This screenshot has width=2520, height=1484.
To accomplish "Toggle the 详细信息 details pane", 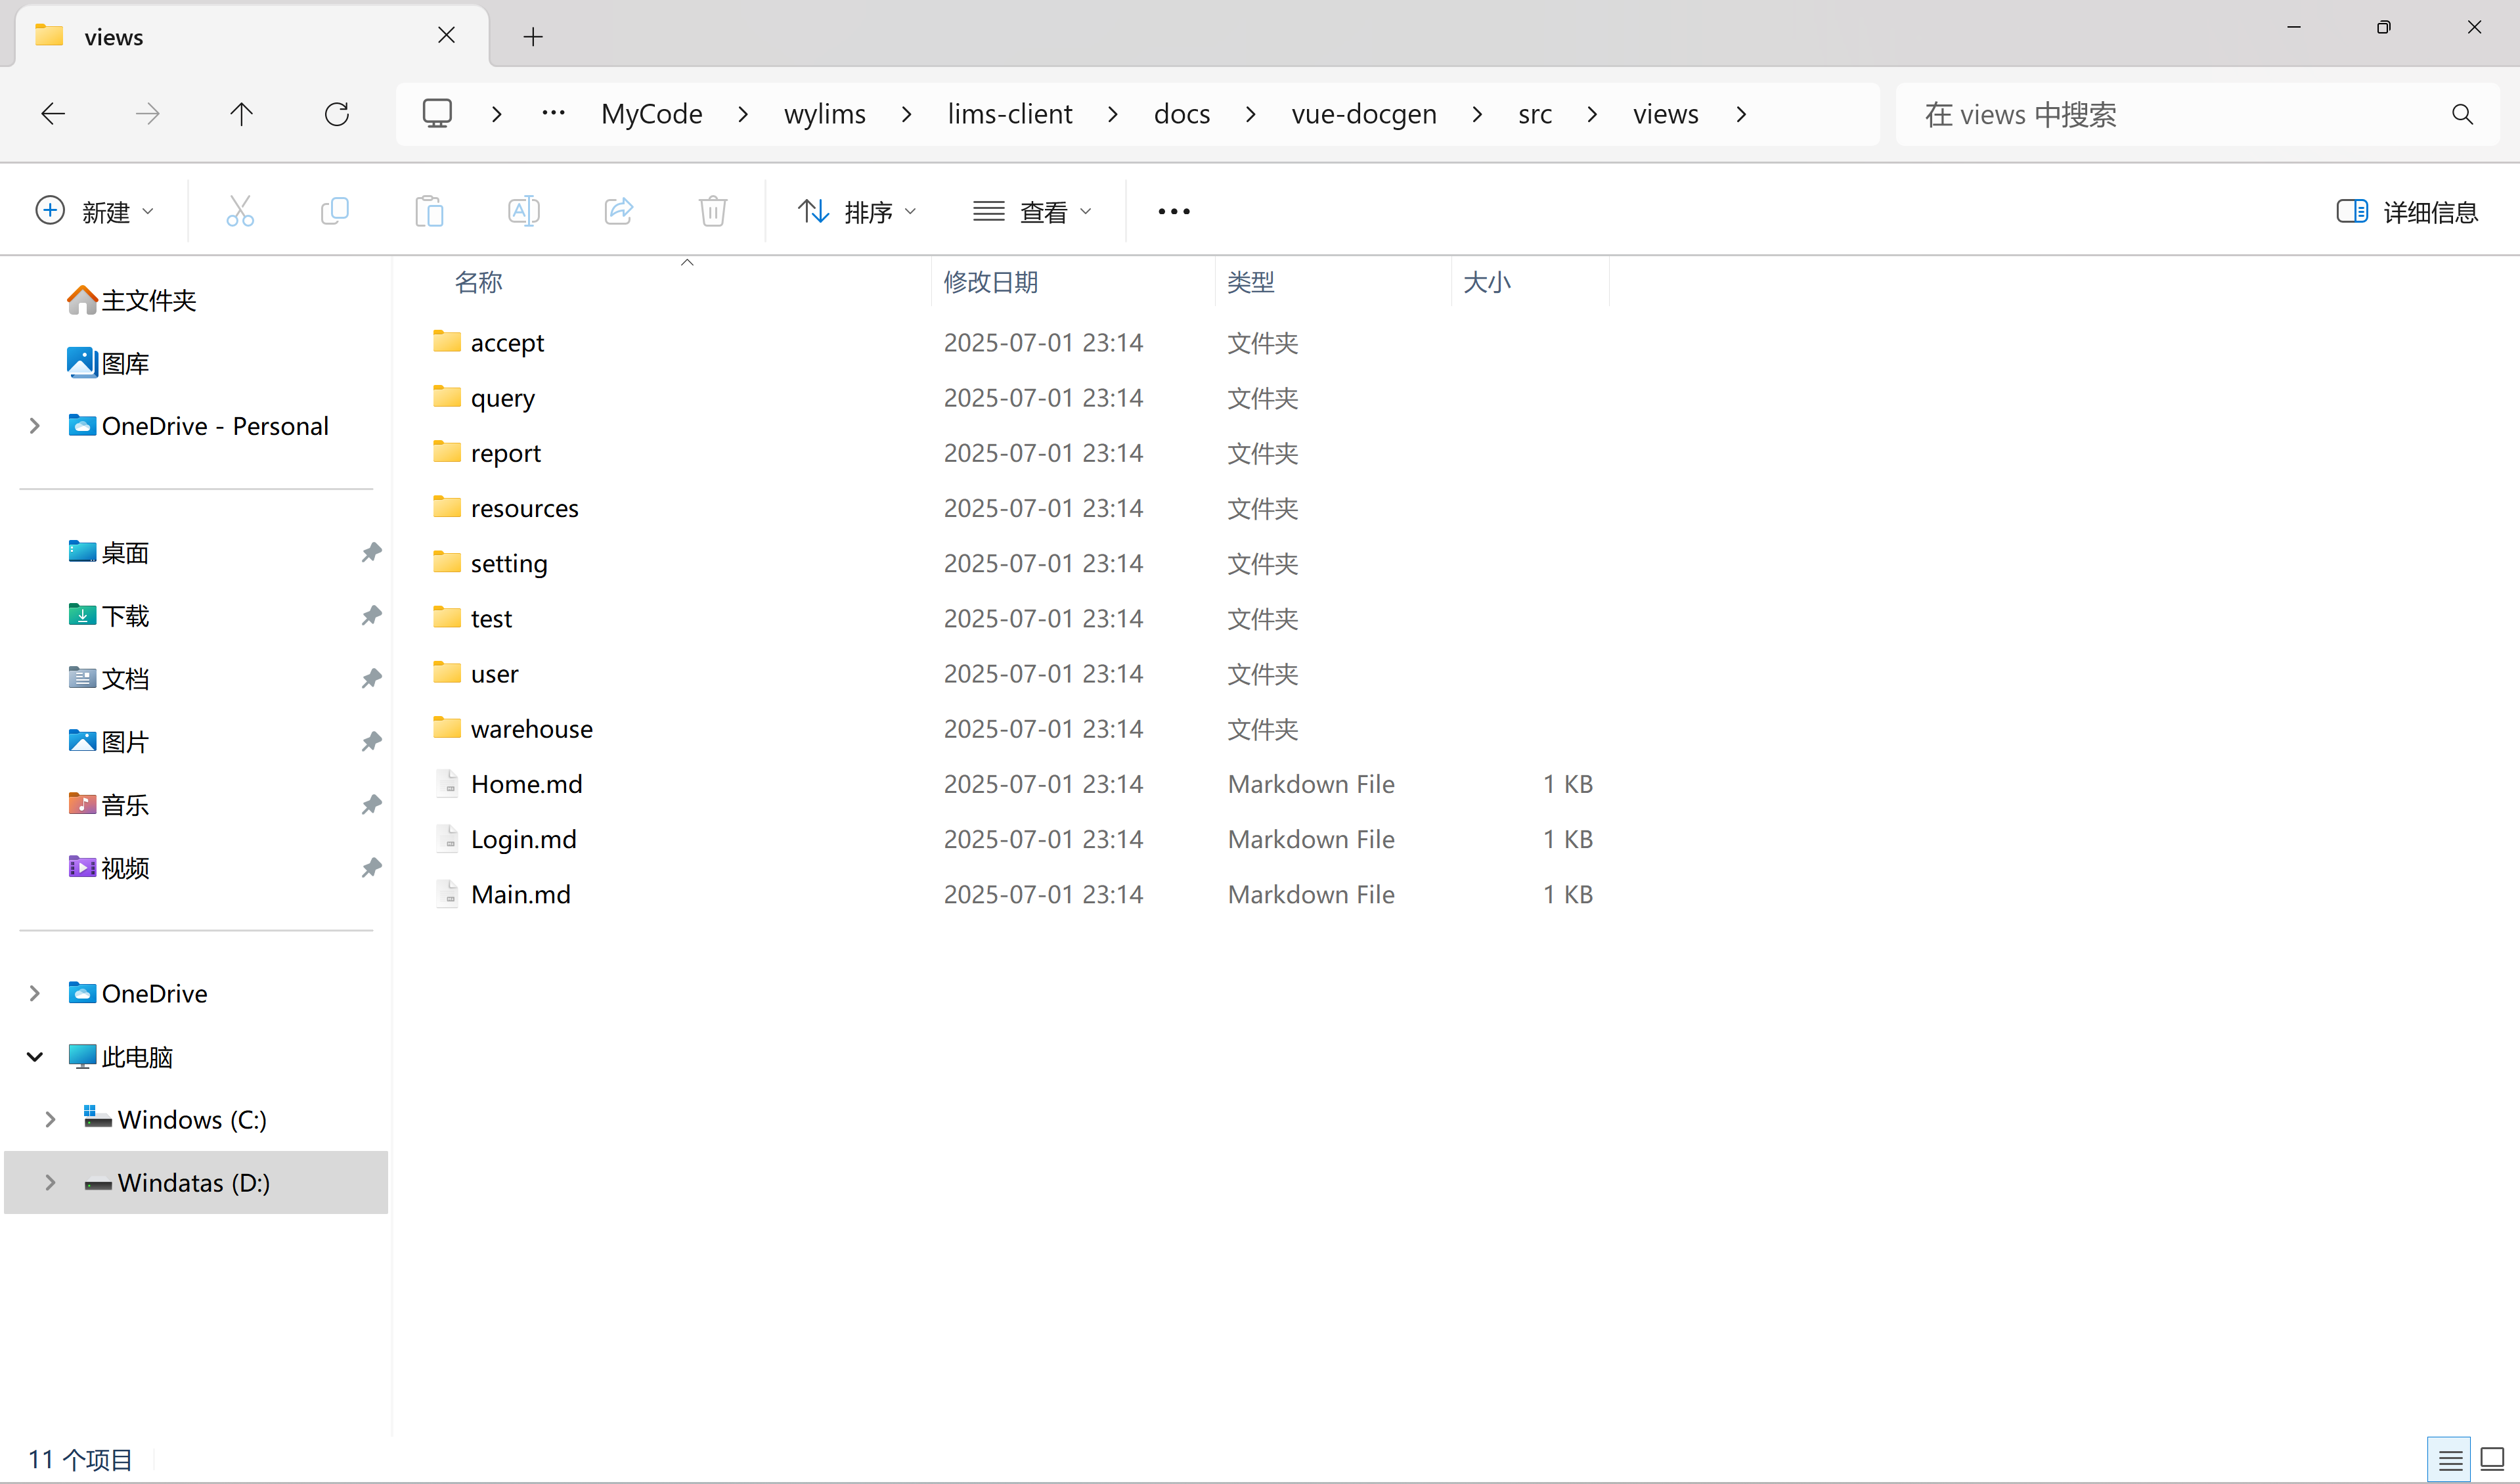I will [2409, 211].
